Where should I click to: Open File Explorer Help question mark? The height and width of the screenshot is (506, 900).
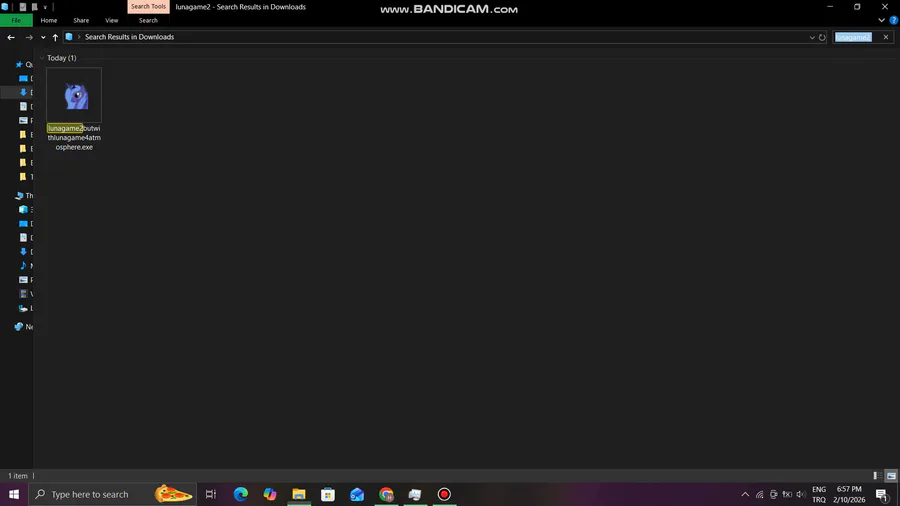click(x=894, y=20)
